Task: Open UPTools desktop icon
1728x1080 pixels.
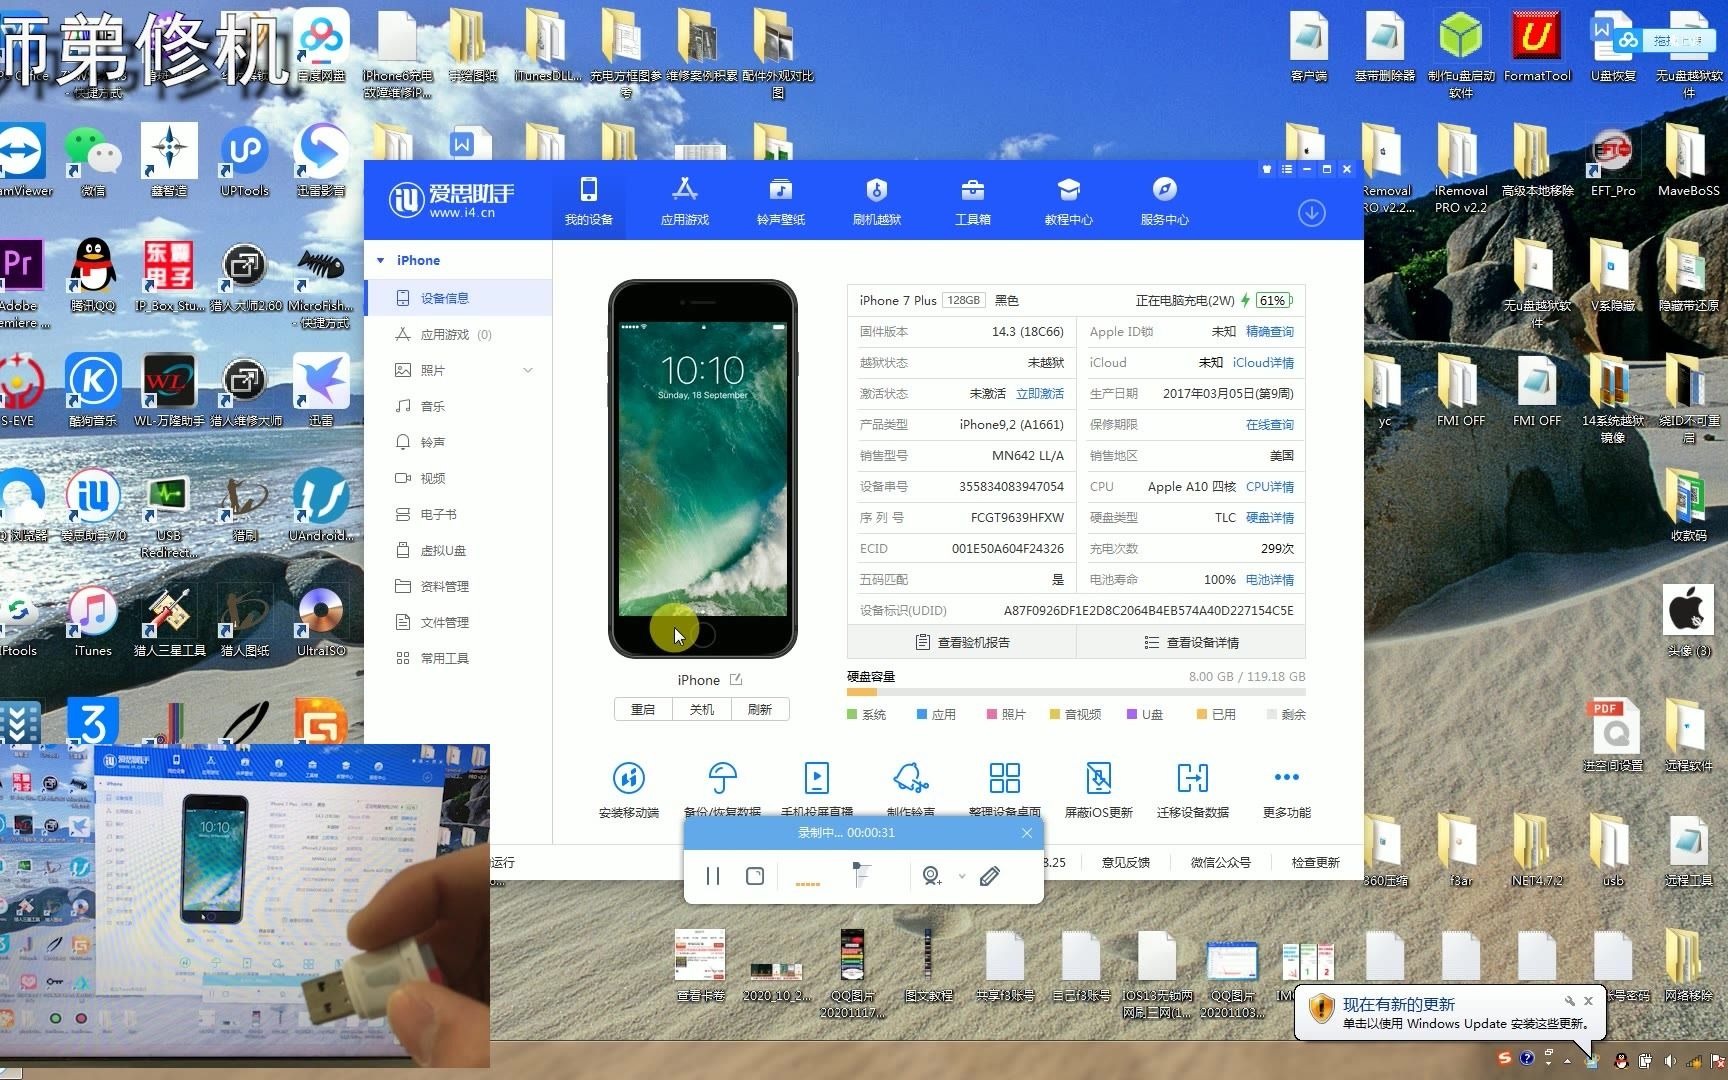Action: (245, 158)
